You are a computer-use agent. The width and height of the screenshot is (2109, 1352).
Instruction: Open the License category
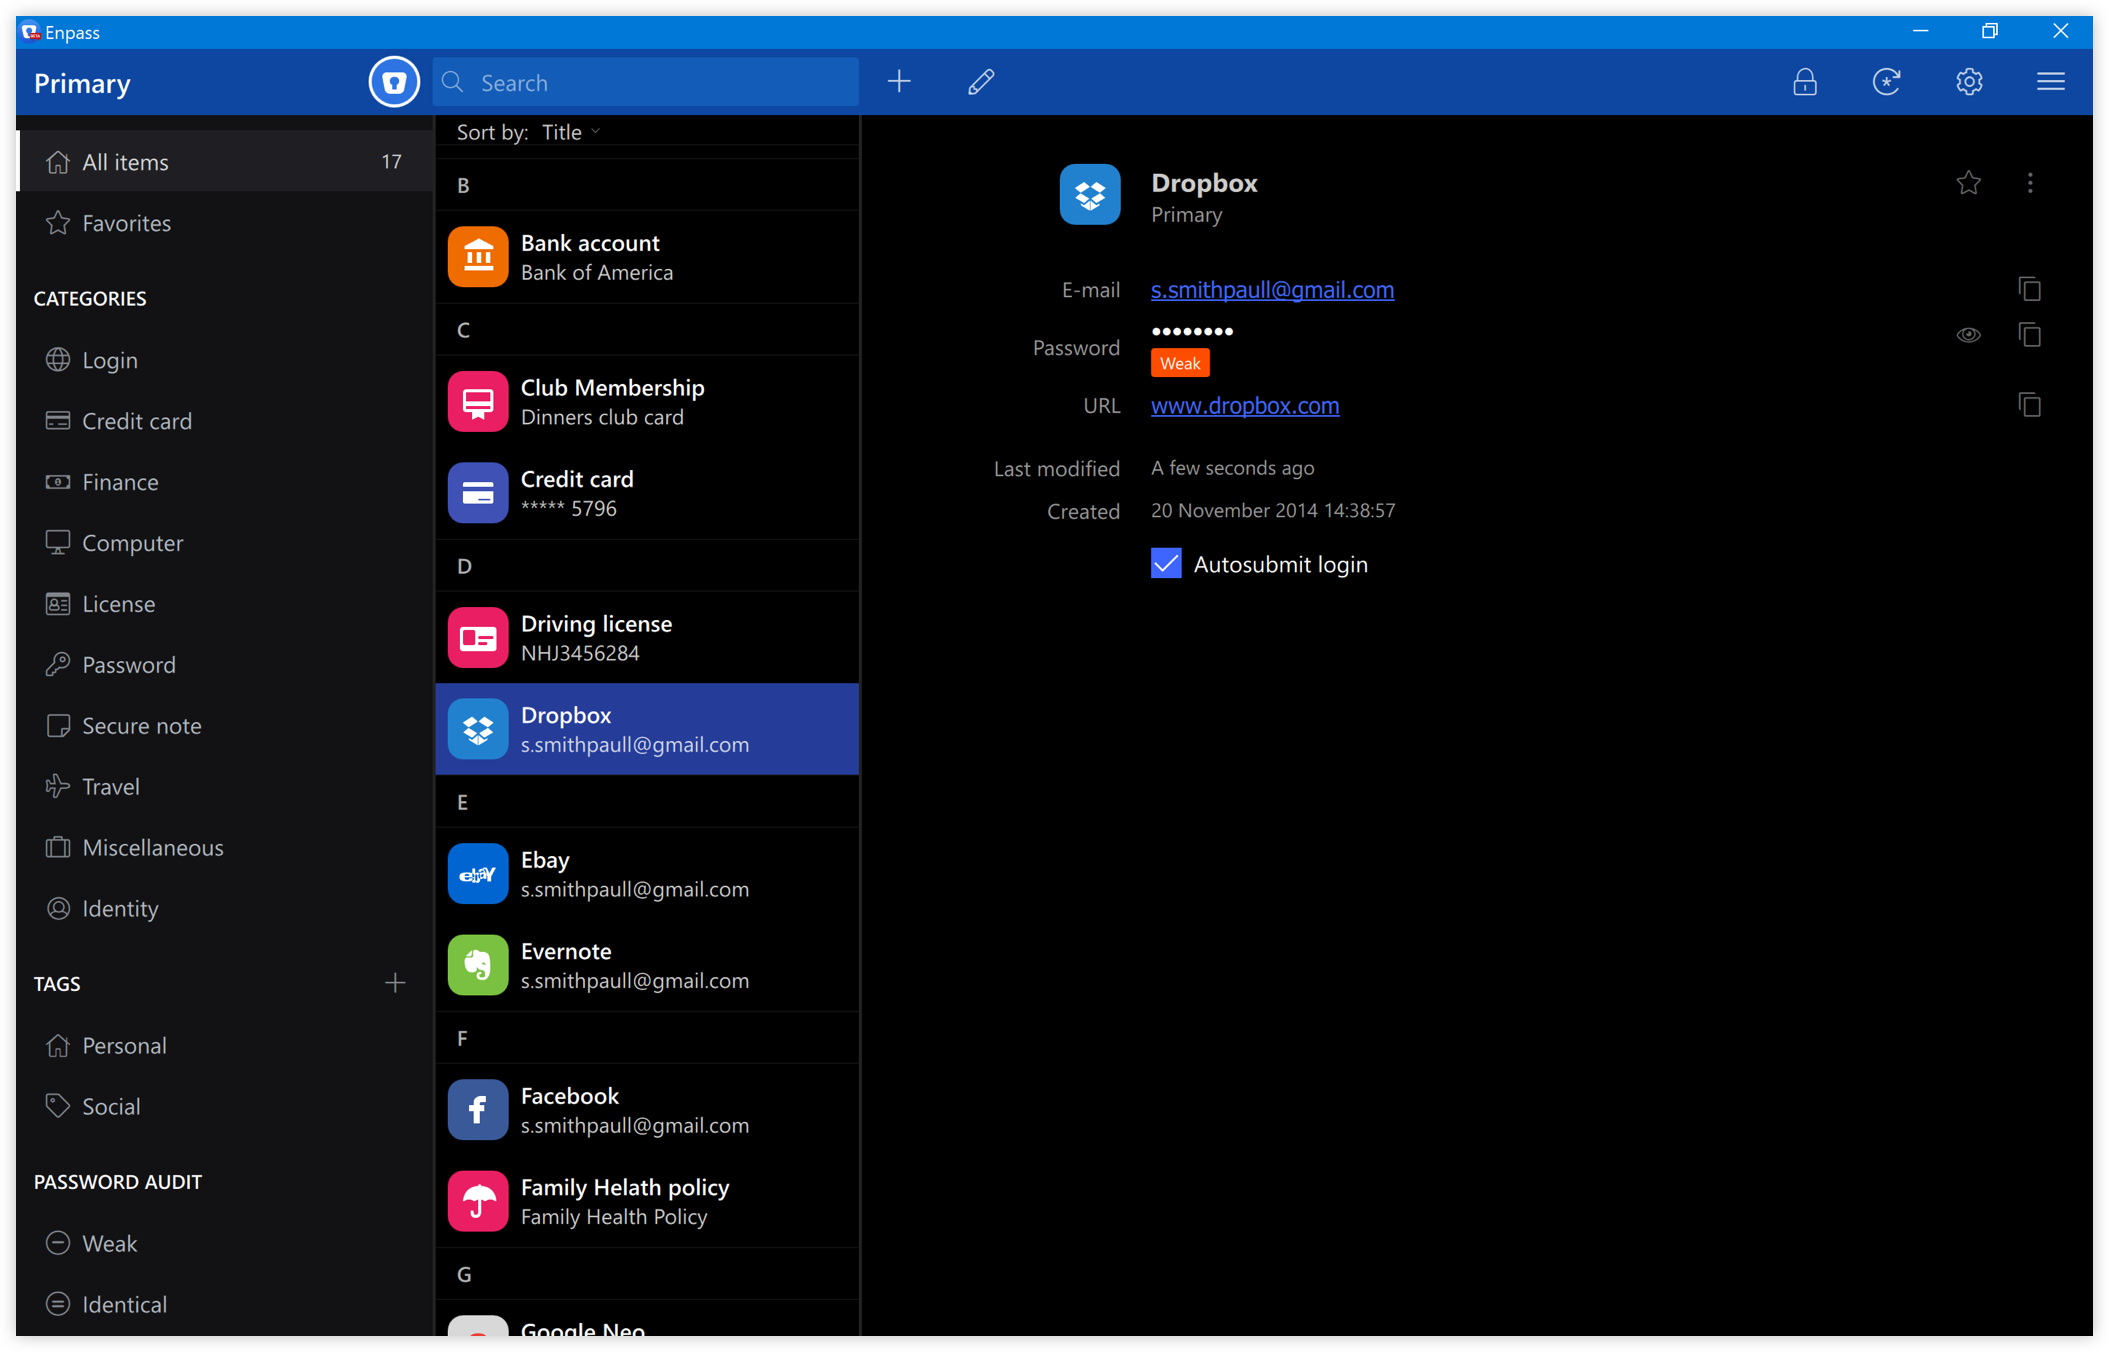tap(225, 604)
